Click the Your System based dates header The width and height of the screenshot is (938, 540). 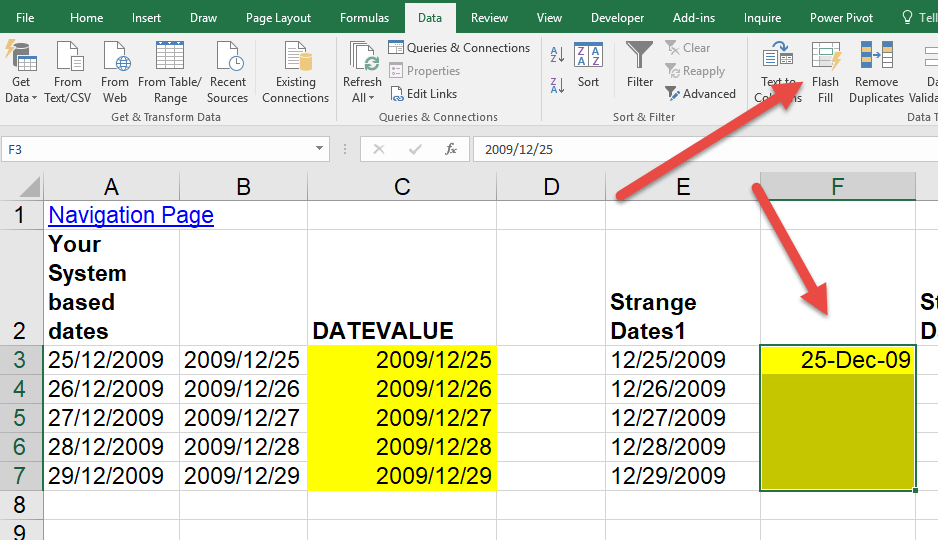(x=111, y=288)
